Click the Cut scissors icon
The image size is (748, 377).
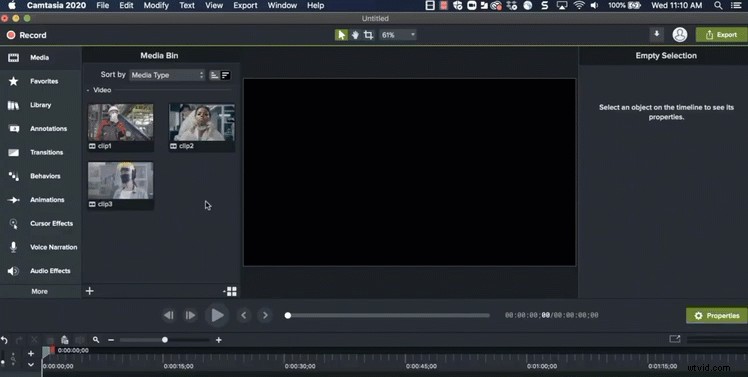click(34, 340)
